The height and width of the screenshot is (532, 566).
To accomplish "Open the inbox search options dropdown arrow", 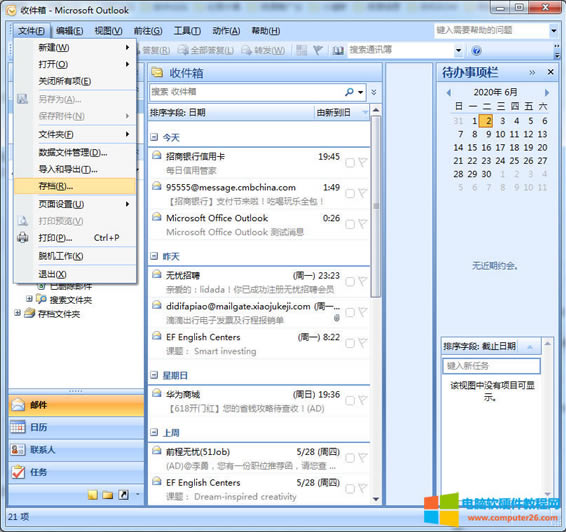I will 361,92.
